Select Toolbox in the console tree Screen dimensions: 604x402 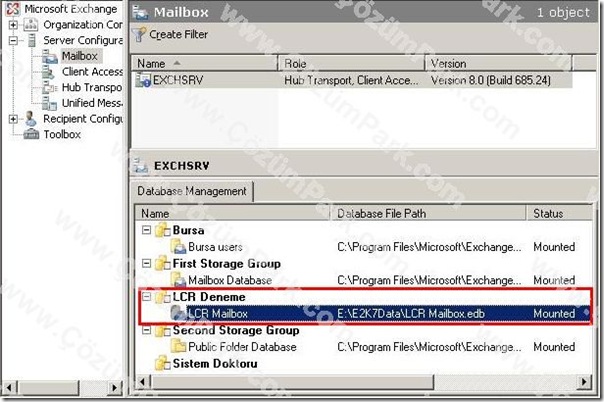click(62, 134)
